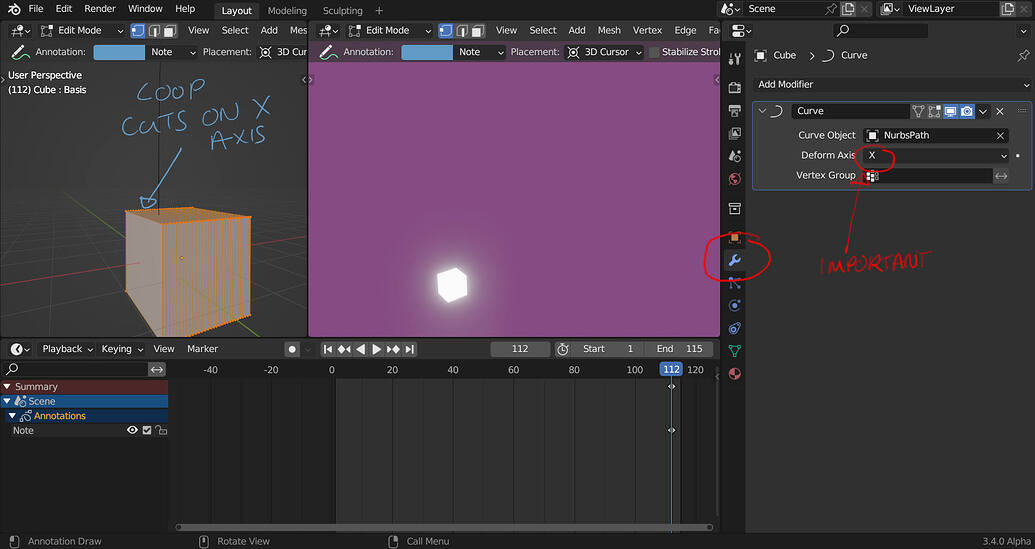This screenshot has height=549, width=1035.
Task: Select Edge select mode in right viewport
Action: point(462,30)
